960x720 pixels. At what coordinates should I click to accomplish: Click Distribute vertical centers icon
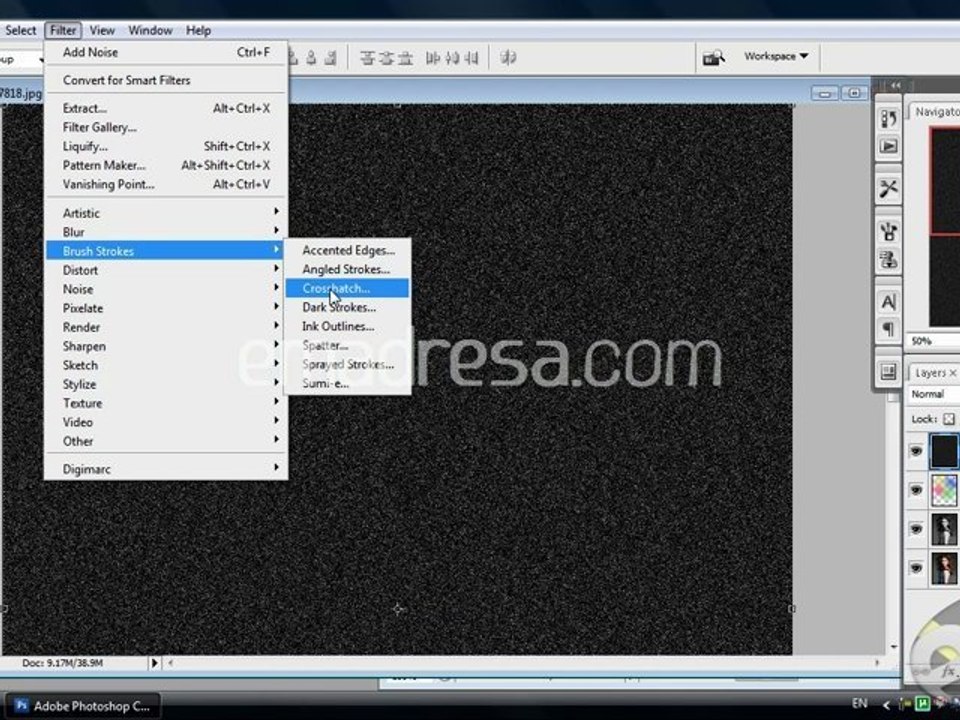coord(386,58)
